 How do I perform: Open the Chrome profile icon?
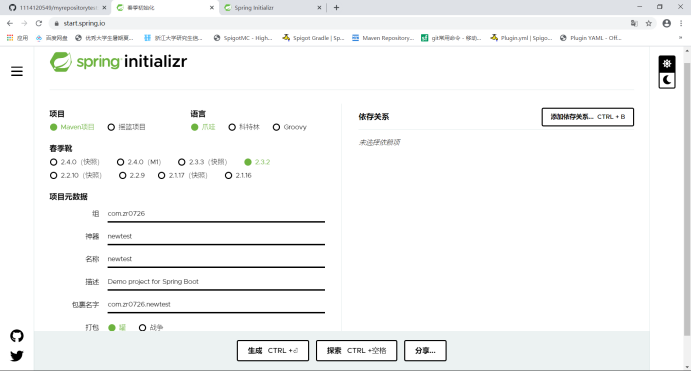click(x=666, y=23)
